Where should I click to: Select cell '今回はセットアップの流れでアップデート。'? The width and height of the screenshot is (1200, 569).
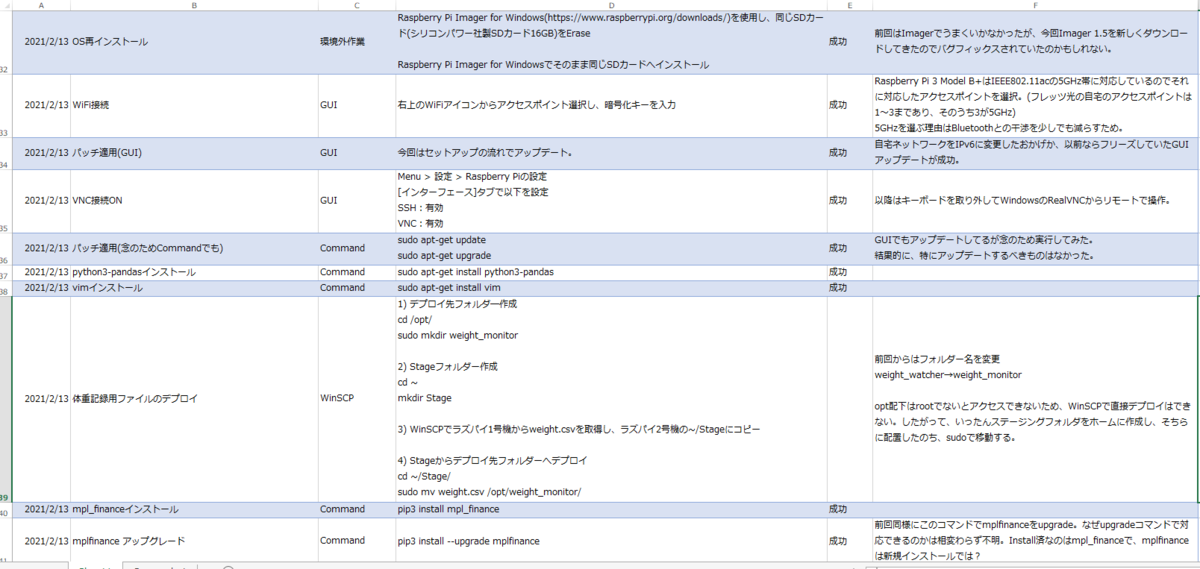pyautogui.click(x=611, y=154)
